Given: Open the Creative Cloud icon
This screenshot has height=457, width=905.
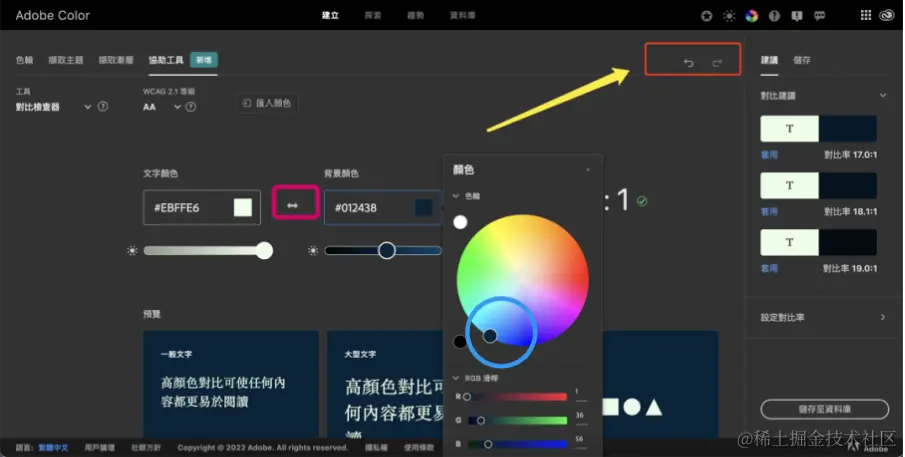Looking at the screenshot, I should 887,16.
